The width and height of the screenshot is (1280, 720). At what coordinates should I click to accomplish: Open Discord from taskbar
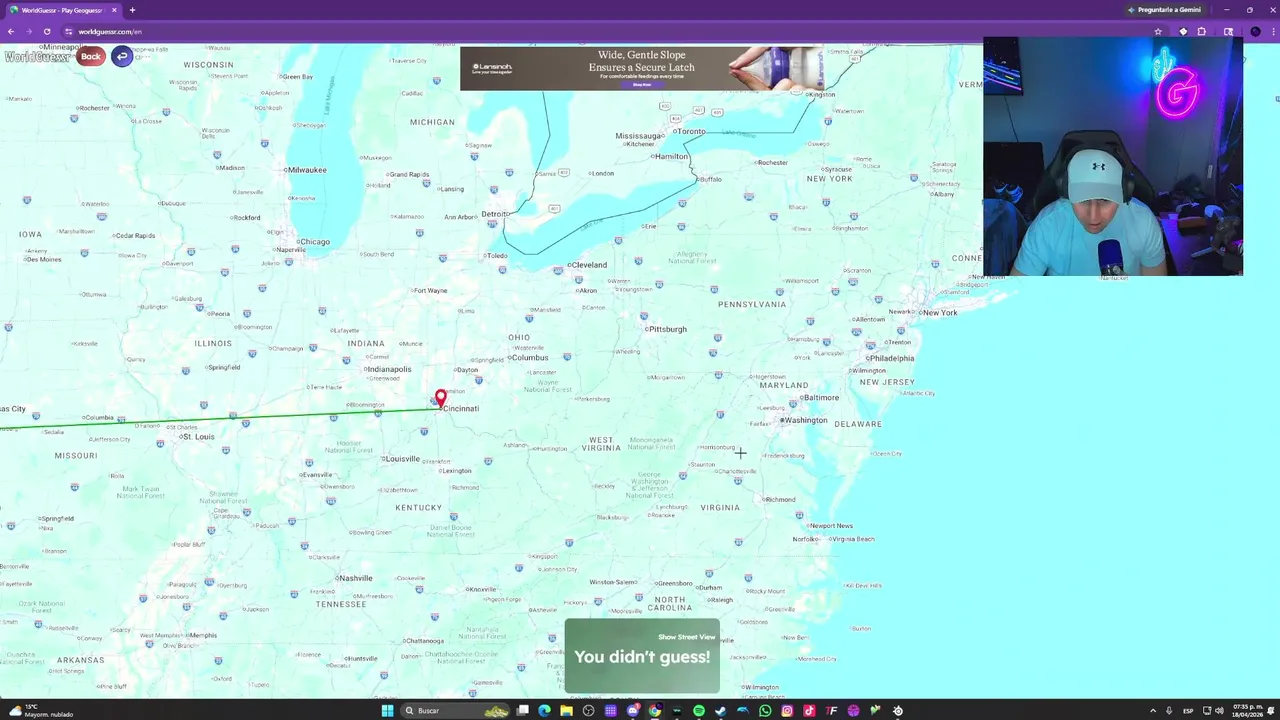(x=632, y=711)
